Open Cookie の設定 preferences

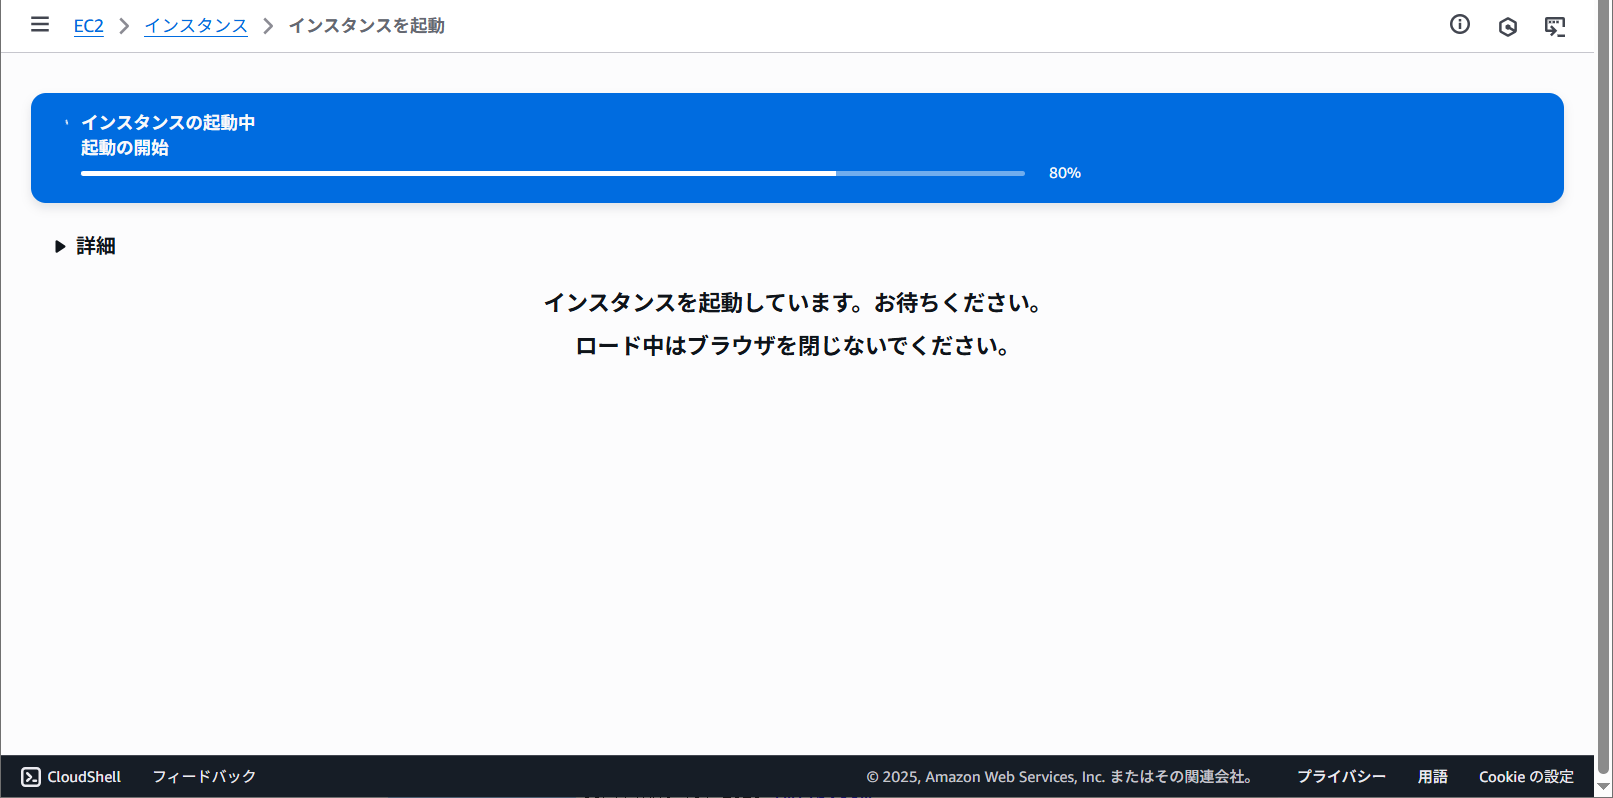pyautogui.click(x=1526, y=777)
